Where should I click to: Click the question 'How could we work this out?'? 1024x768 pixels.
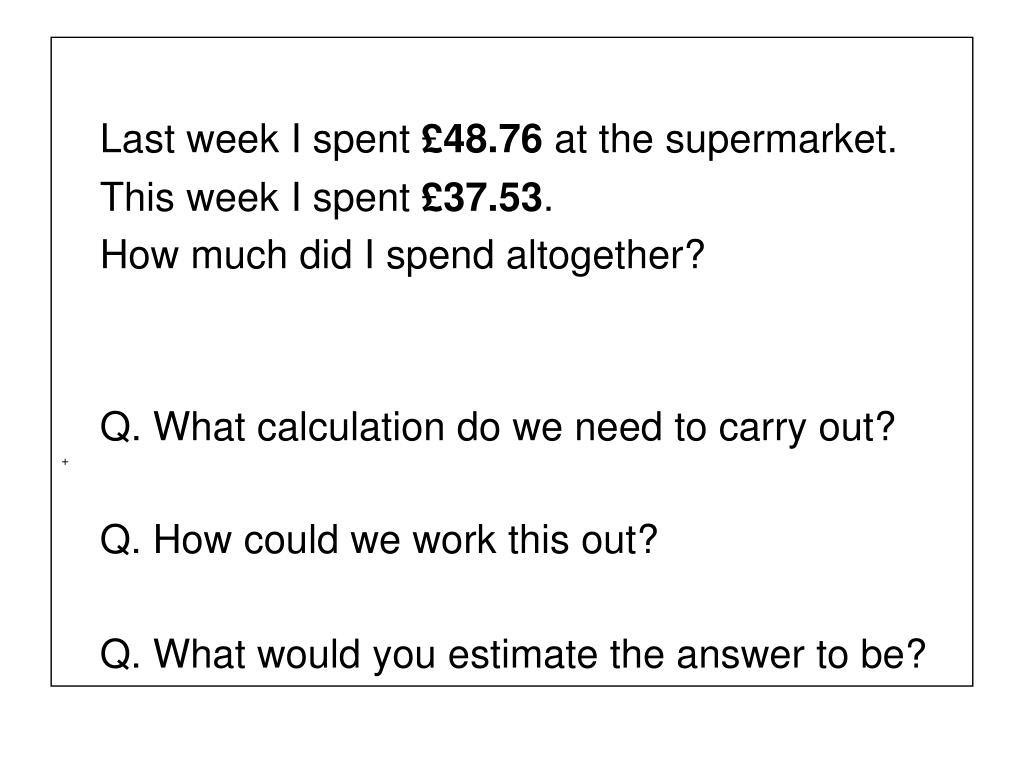click(405, 540)
